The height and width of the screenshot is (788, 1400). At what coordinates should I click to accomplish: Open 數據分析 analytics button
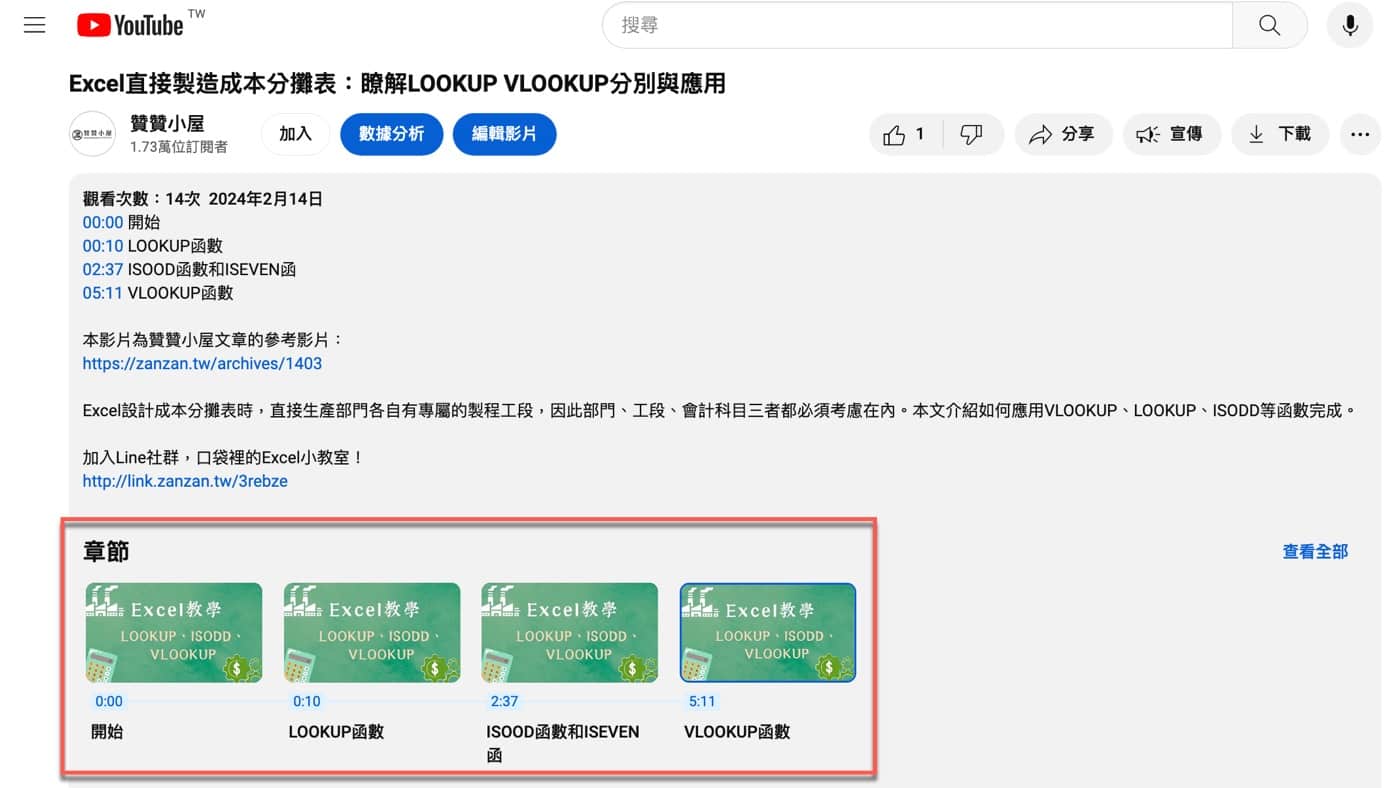tap(391, 134)
